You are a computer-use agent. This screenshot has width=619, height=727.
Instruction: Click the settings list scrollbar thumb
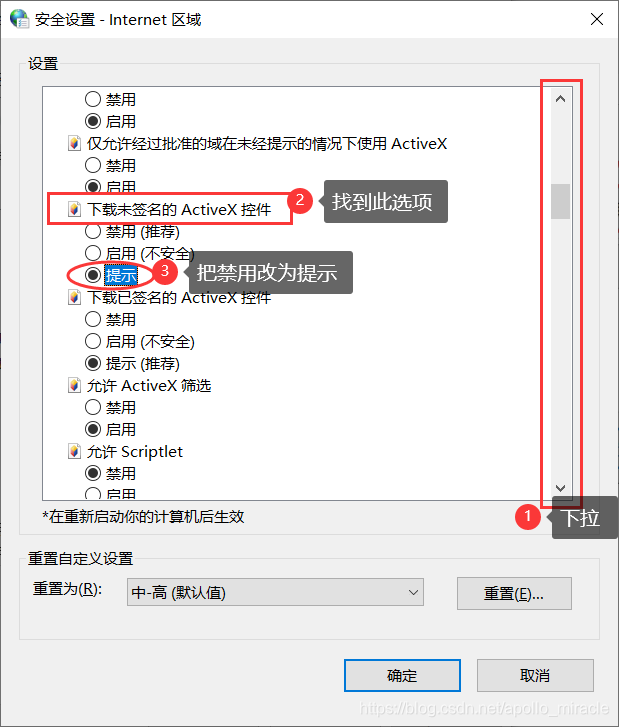[560, 201]
